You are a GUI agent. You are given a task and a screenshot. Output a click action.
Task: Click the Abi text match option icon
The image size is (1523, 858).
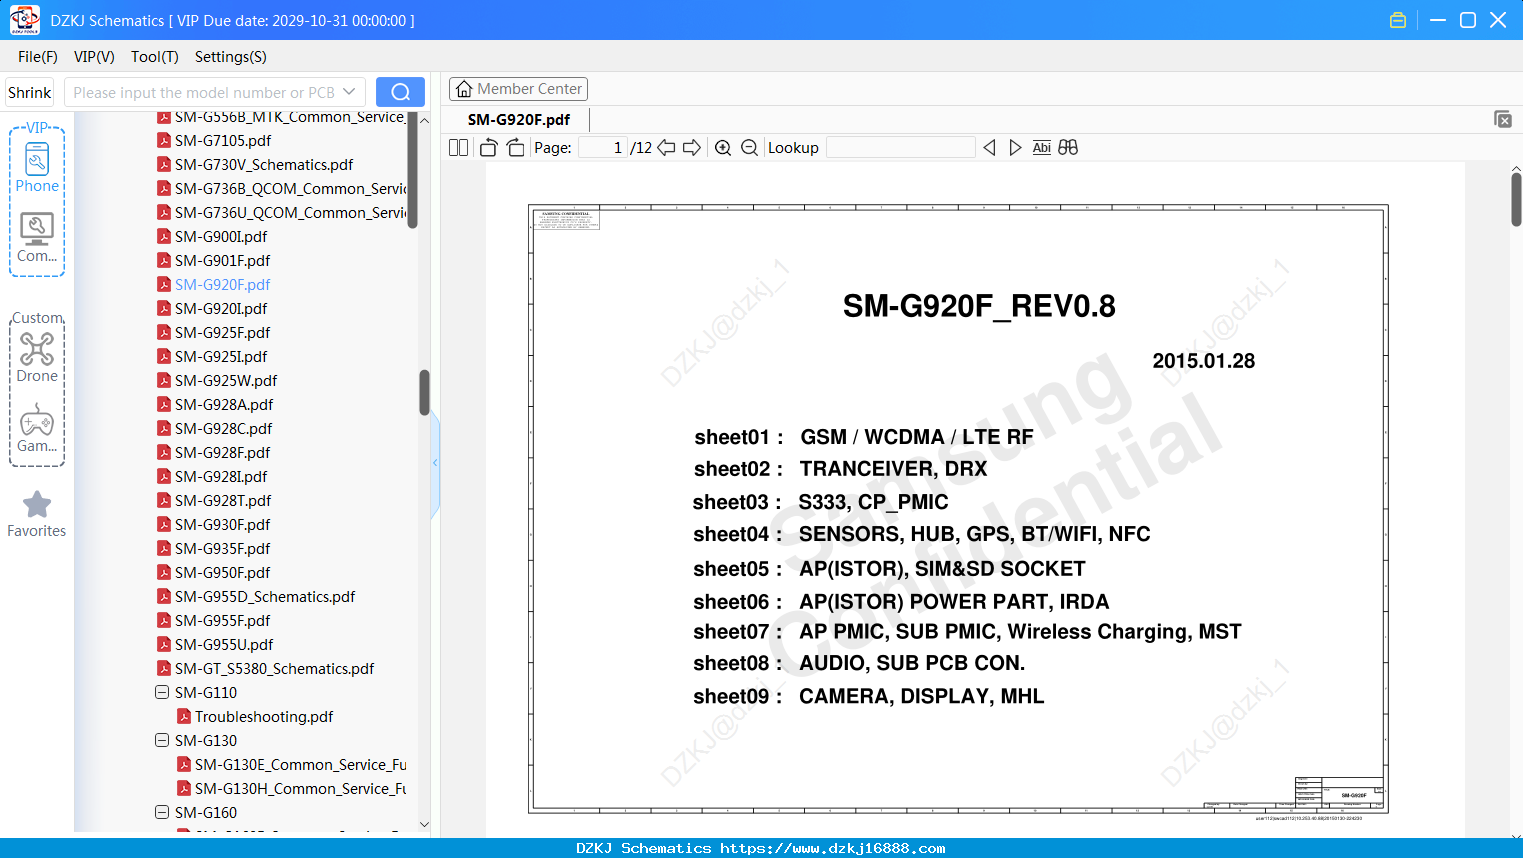[x=1042, y=148]
